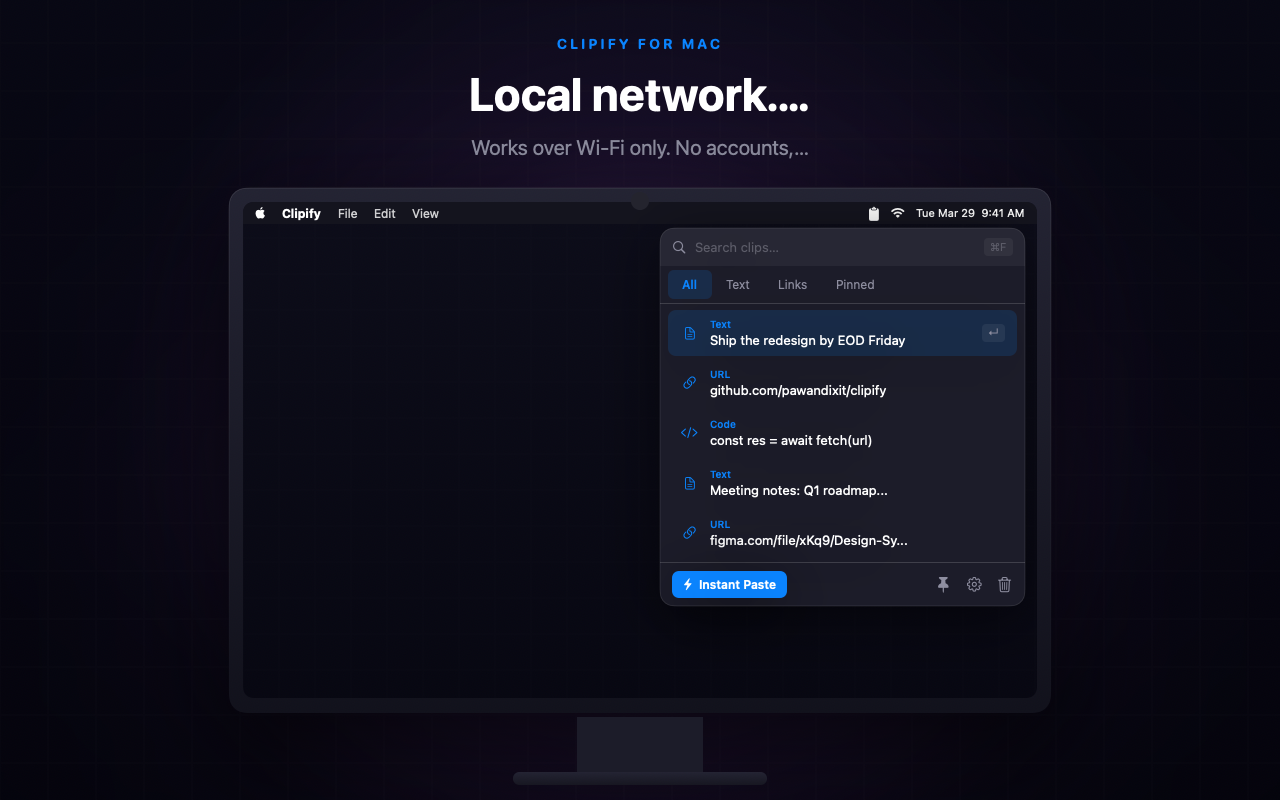Switch to the Pinned filter tab
This screenshot has width=1280, height=800.
855,285
